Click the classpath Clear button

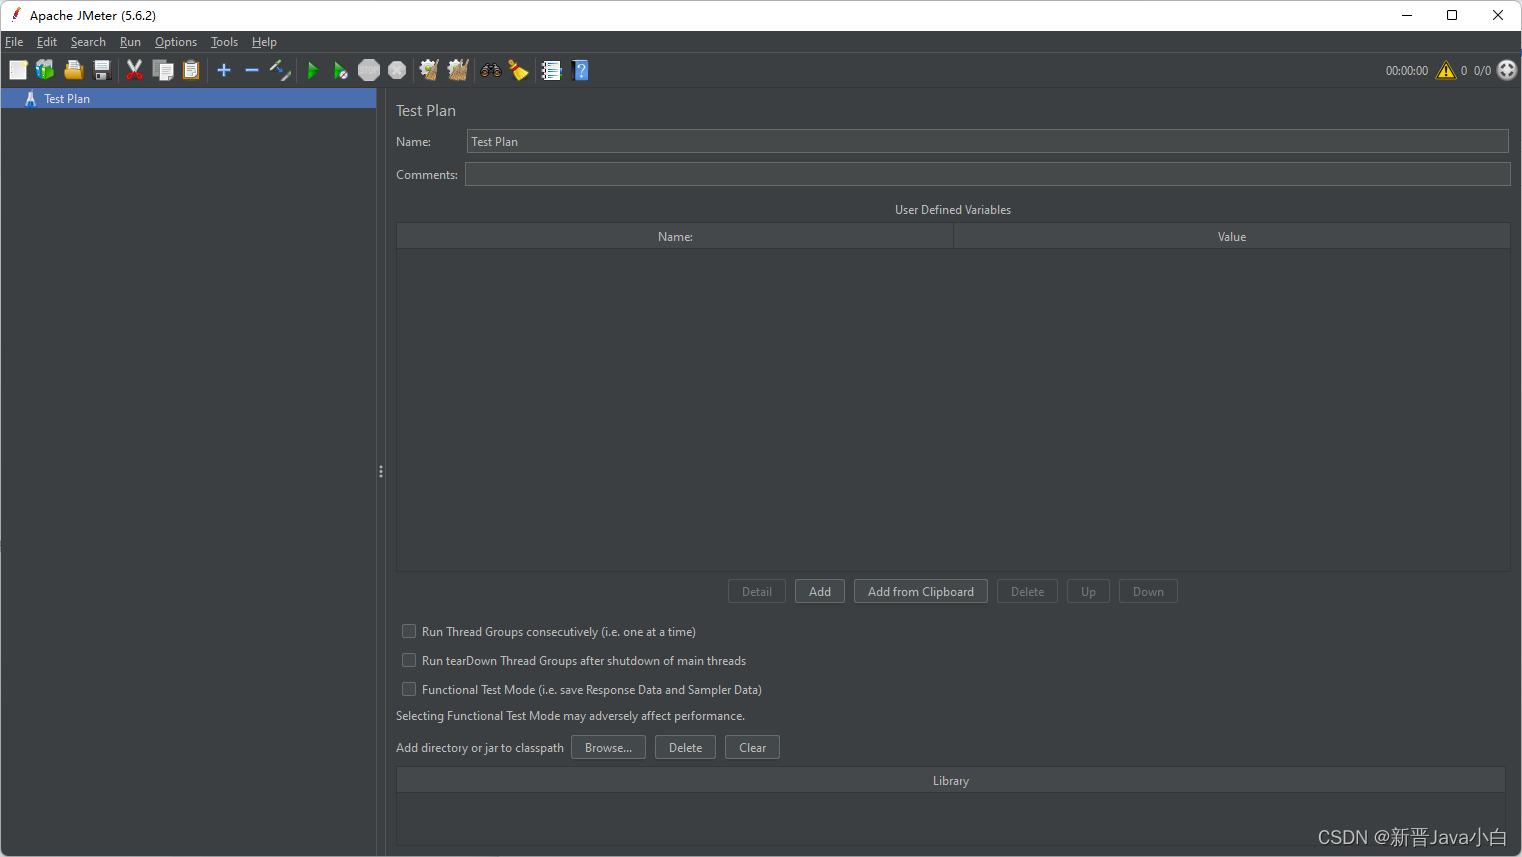coord(752,747)
